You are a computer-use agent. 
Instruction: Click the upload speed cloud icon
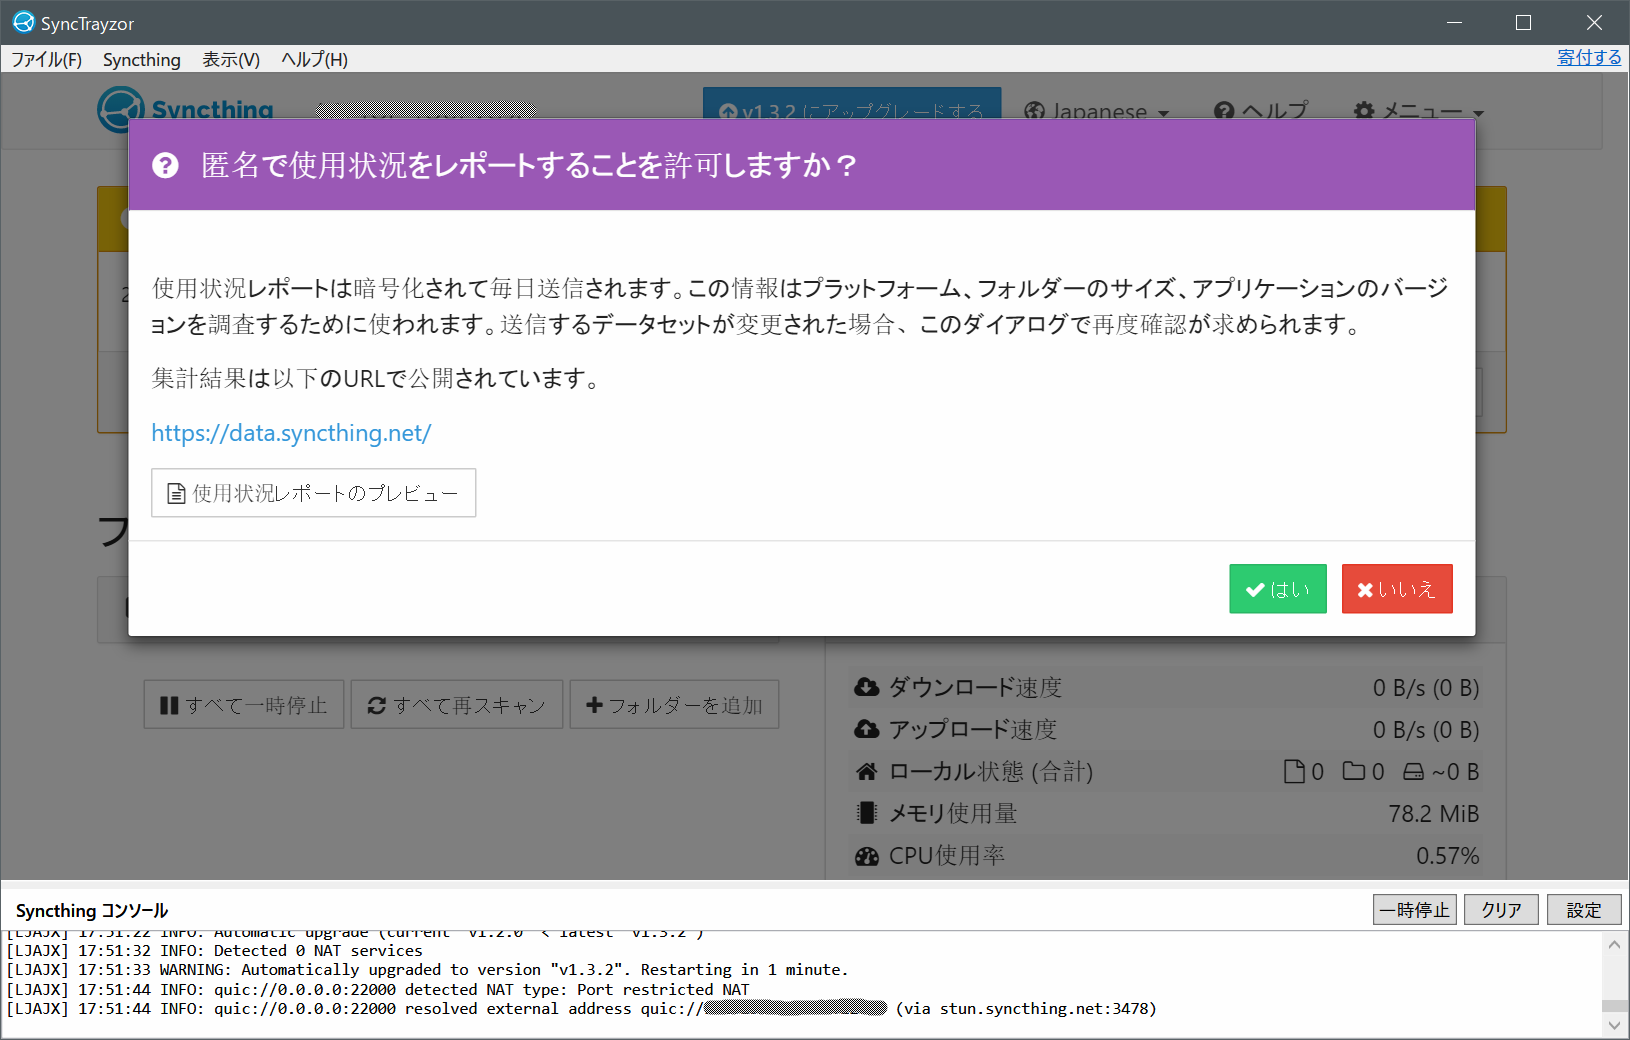pos(866,729)
